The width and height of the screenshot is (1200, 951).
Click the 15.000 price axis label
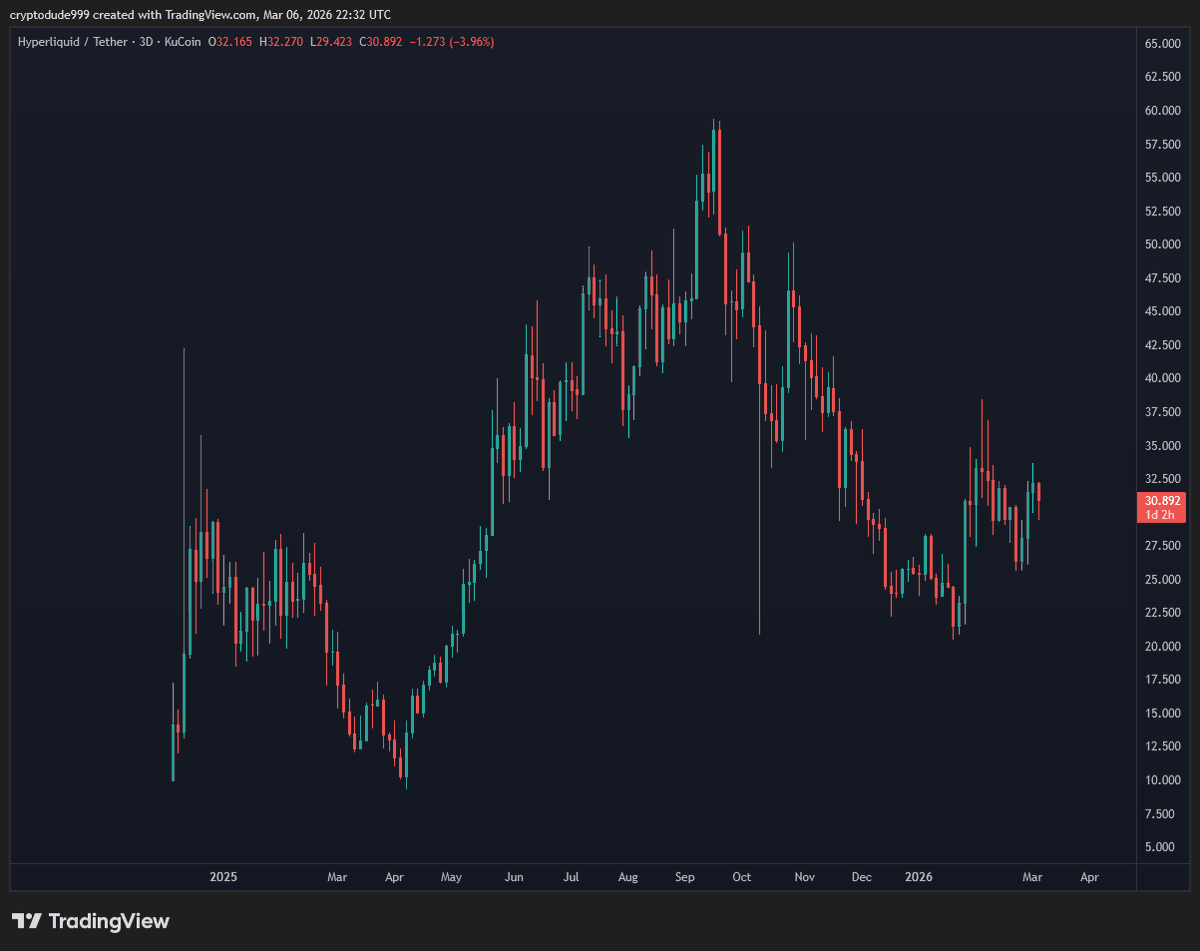(1164, 713)
